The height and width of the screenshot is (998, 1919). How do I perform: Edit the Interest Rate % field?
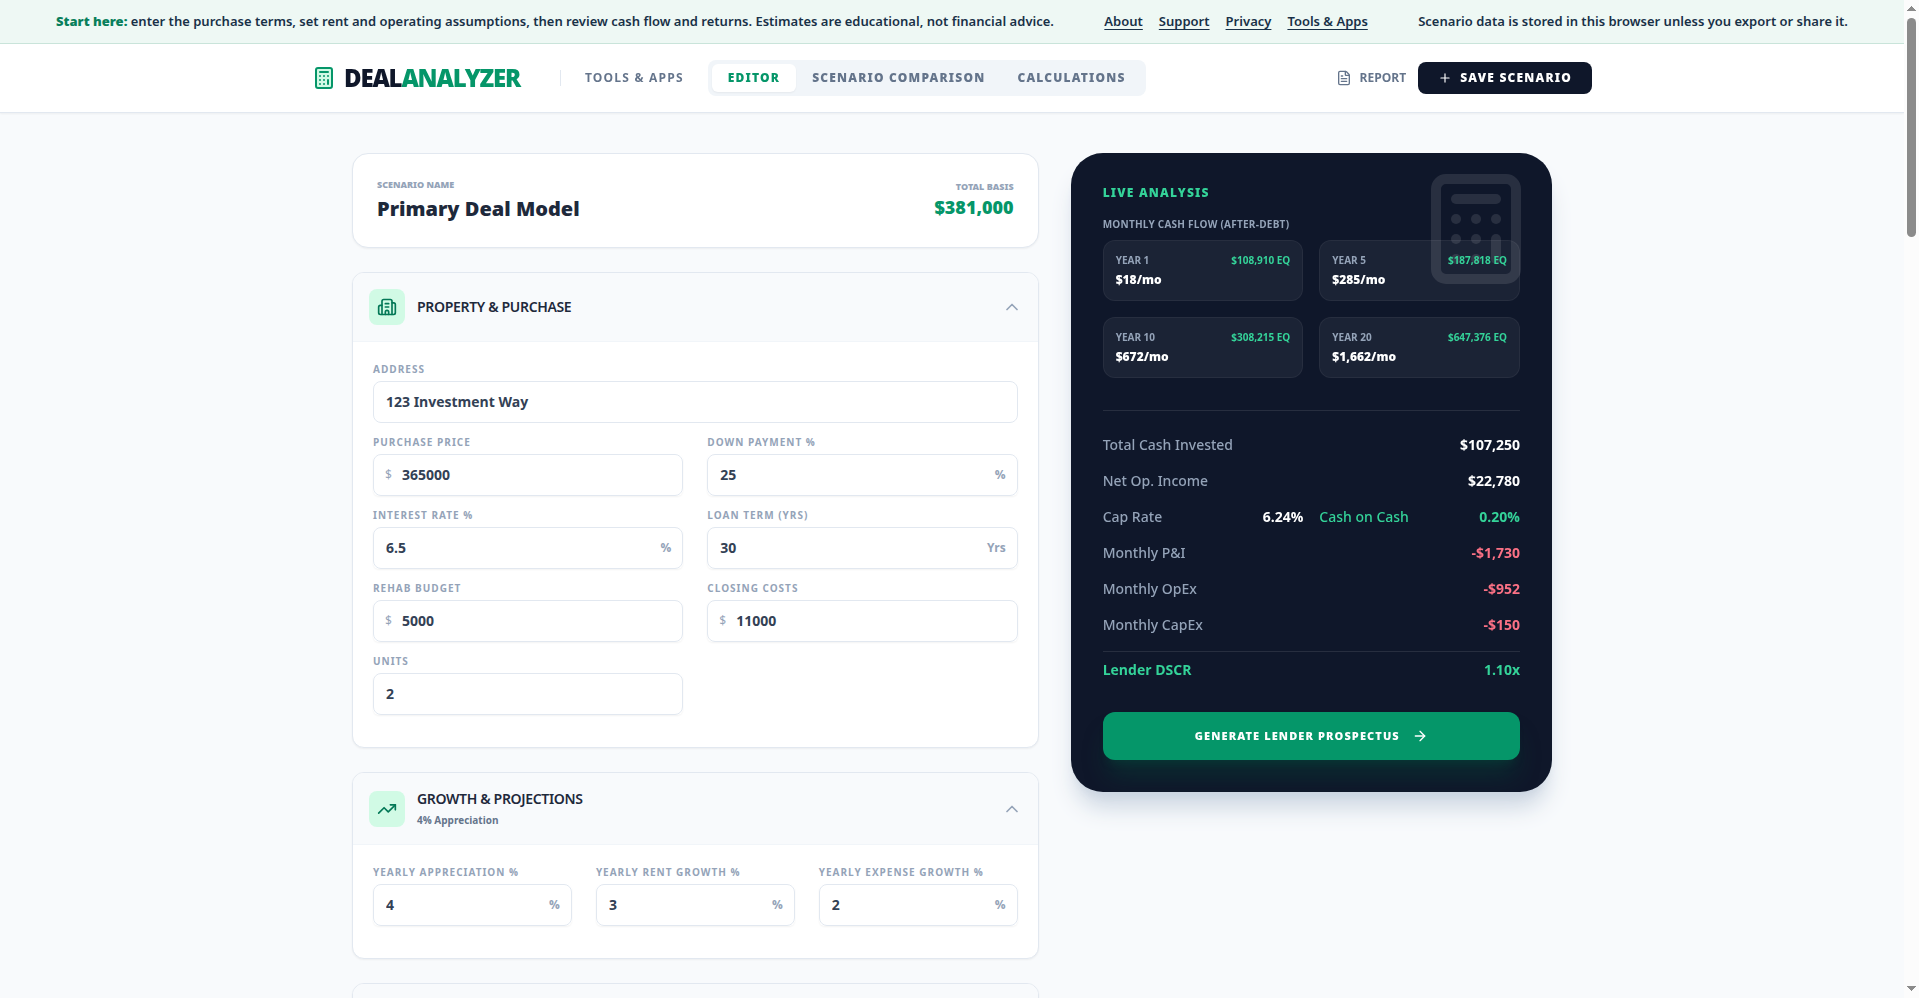[528, 548]
